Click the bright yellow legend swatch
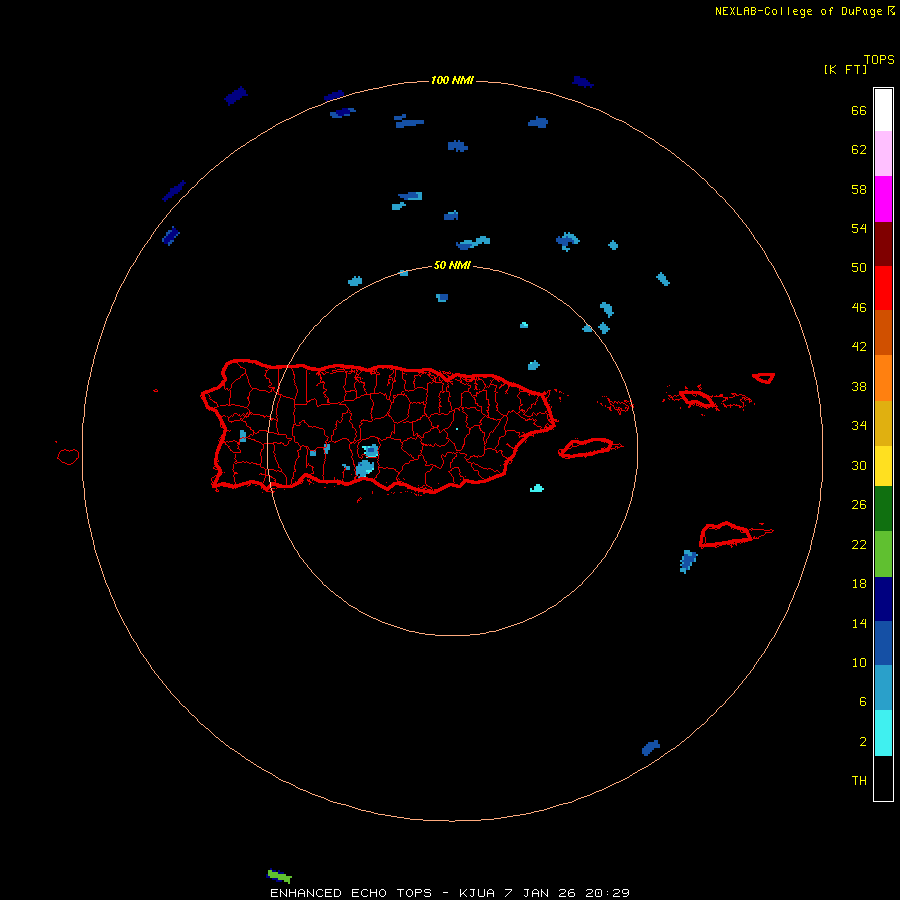Image resolution: width=900 pixels, height=900 pixels. pyautogui.click(x=883, y=466)
